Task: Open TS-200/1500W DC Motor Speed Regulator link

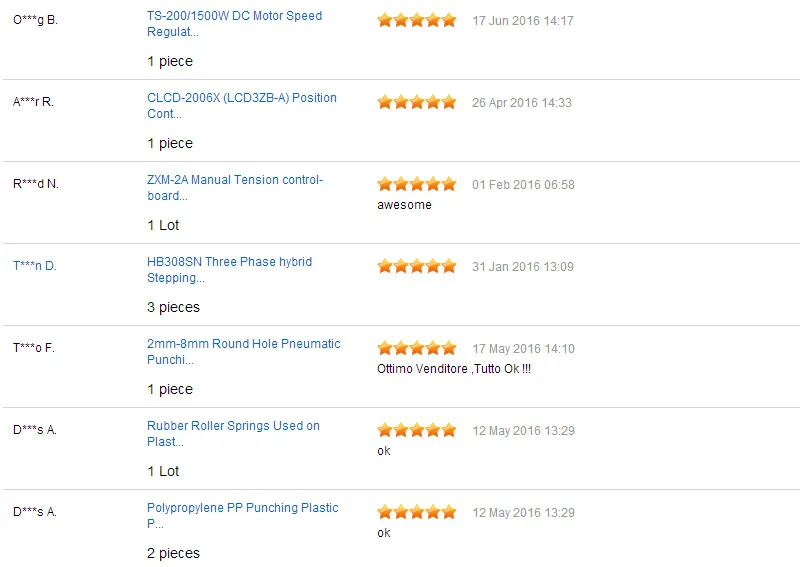Action: 234,23
